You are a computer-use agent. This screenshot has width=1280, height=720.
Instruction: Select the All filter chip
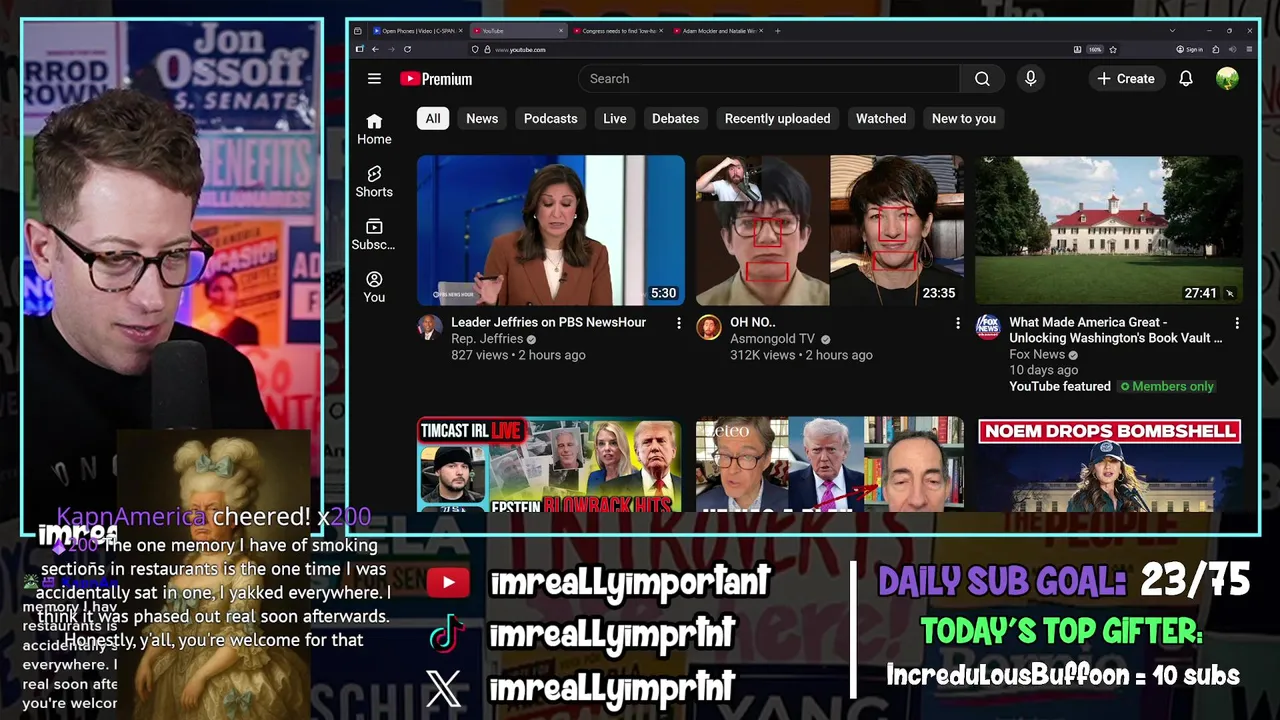[x=433, y=118]
